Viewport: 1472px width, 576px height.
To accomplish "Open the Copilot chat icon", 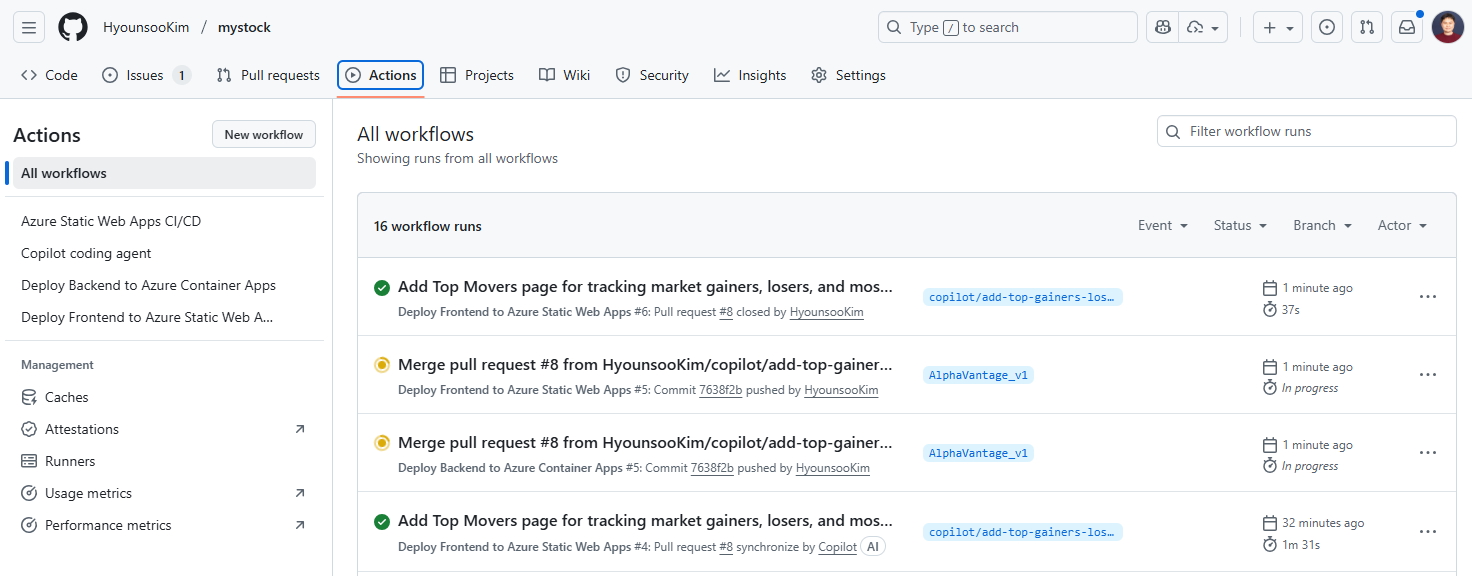I will [x=1162, y=27].
